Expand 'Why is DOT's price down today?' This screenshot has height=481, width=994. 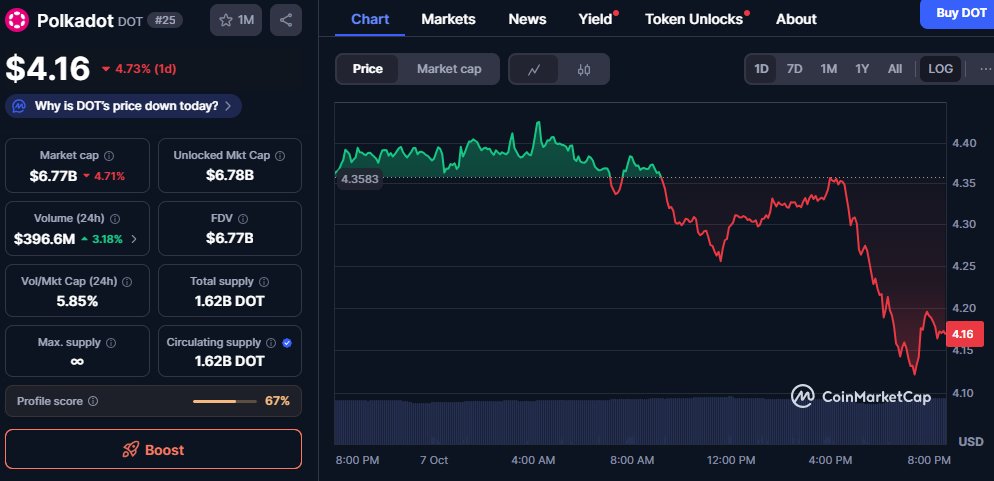124,106
